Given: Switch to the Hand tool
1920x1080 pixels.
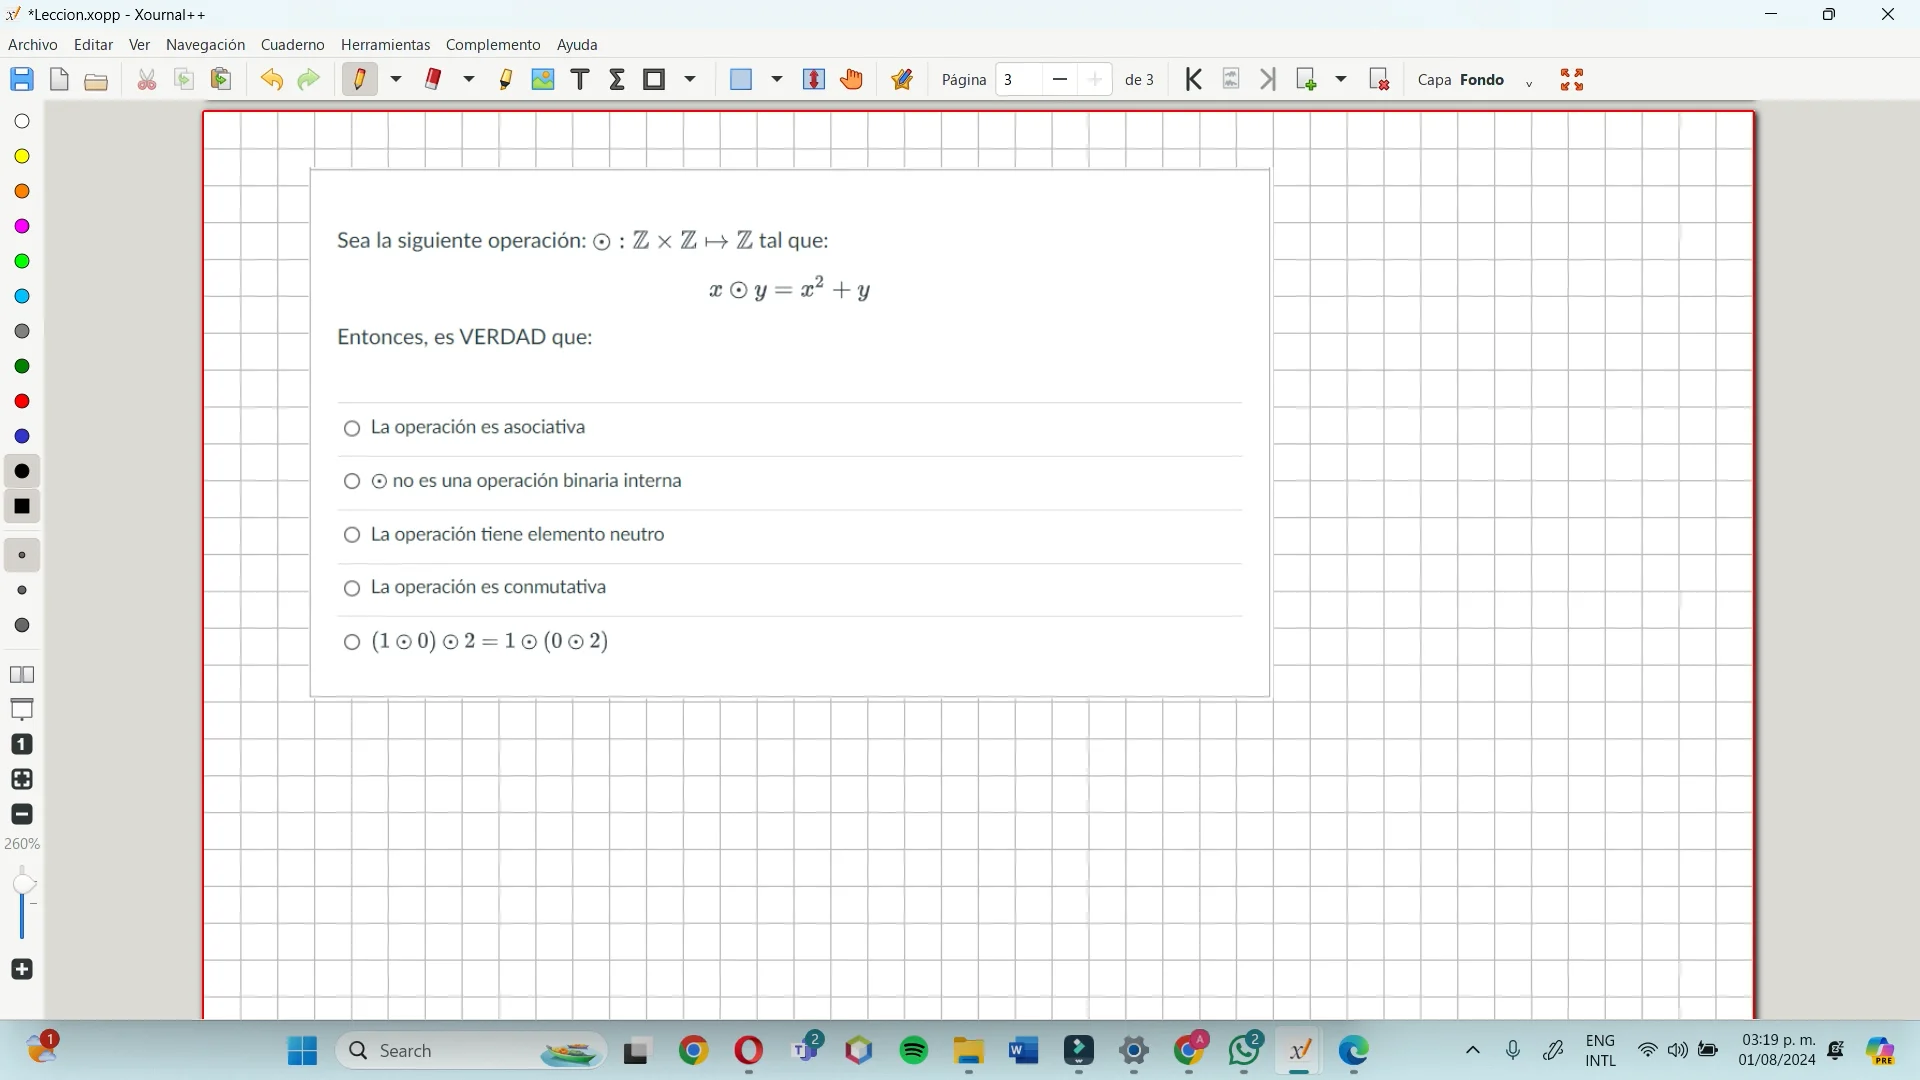Looking at the screenshot, I should click(x=852, y=80).
